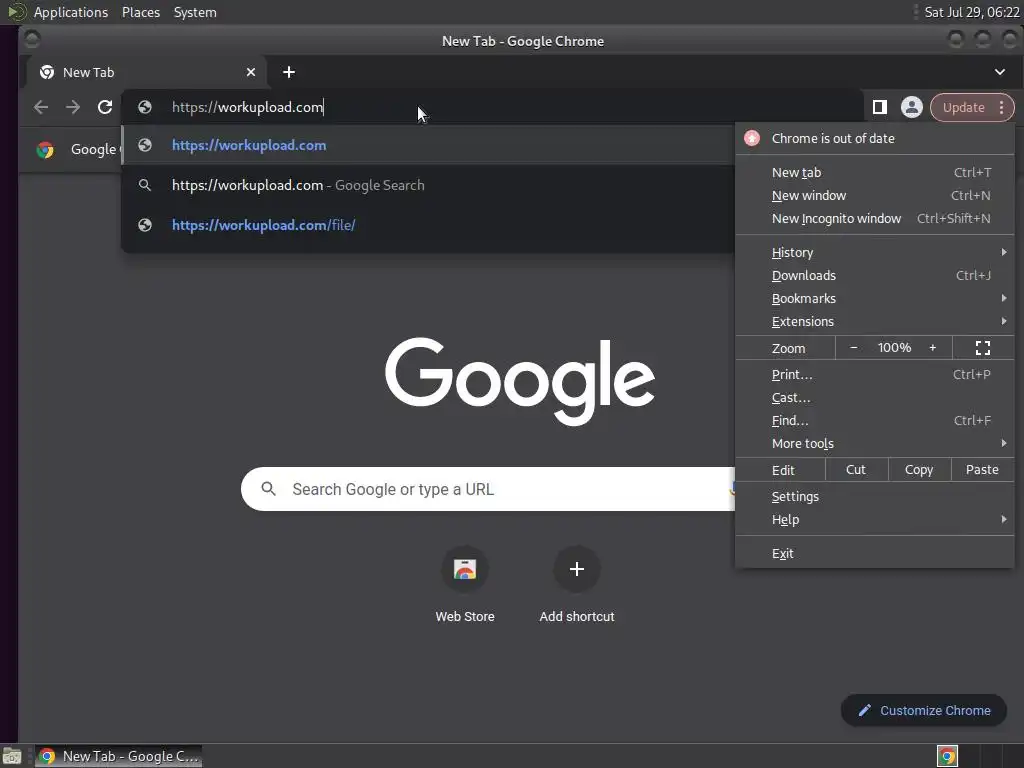The height and width of the screenshot is (768, 1024).
Task: Expand the More tools submenu
Action: 875,443
